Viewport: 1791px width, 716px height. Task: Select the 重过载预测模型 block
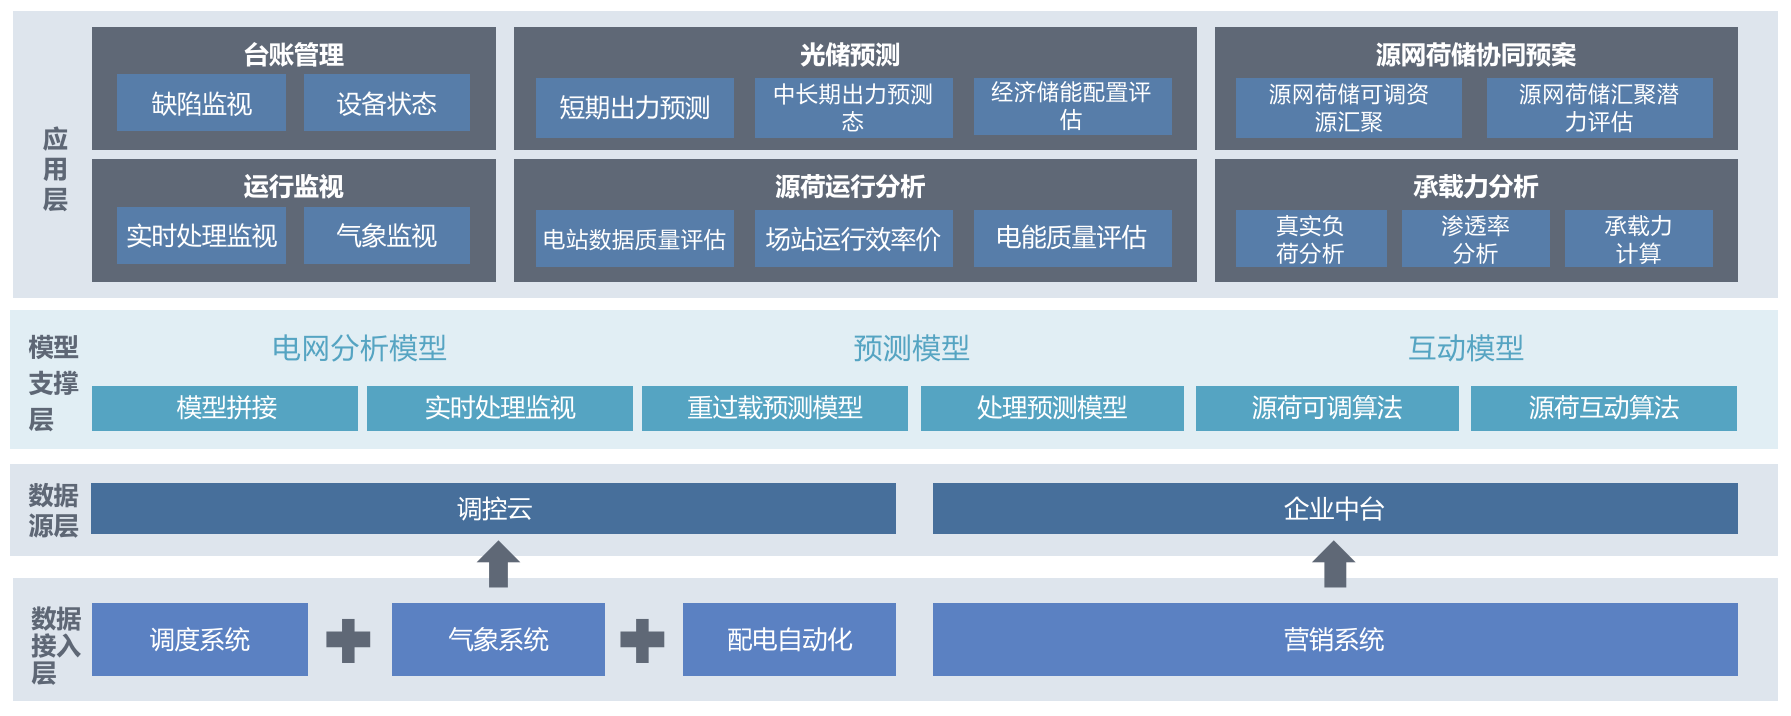coord(774,408)
